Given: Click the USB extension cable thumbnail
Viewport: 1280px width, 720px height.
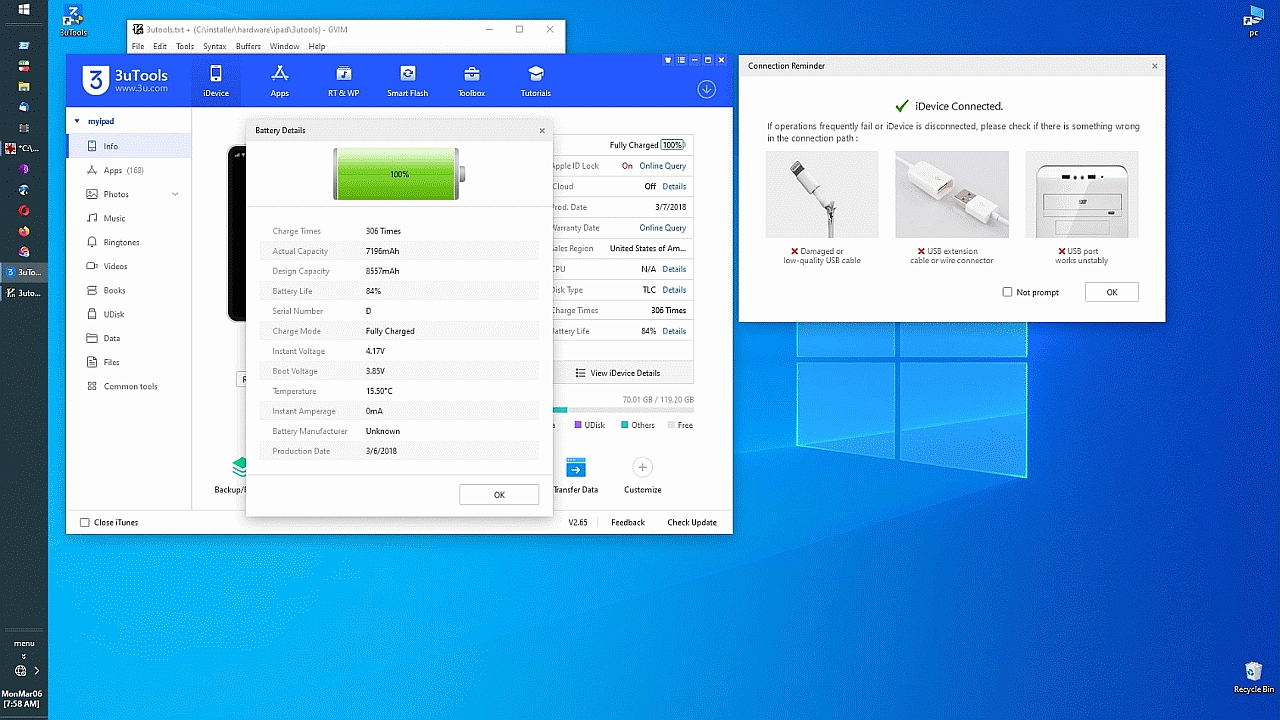Looking at the screenshot, I should tap(952, 194).
